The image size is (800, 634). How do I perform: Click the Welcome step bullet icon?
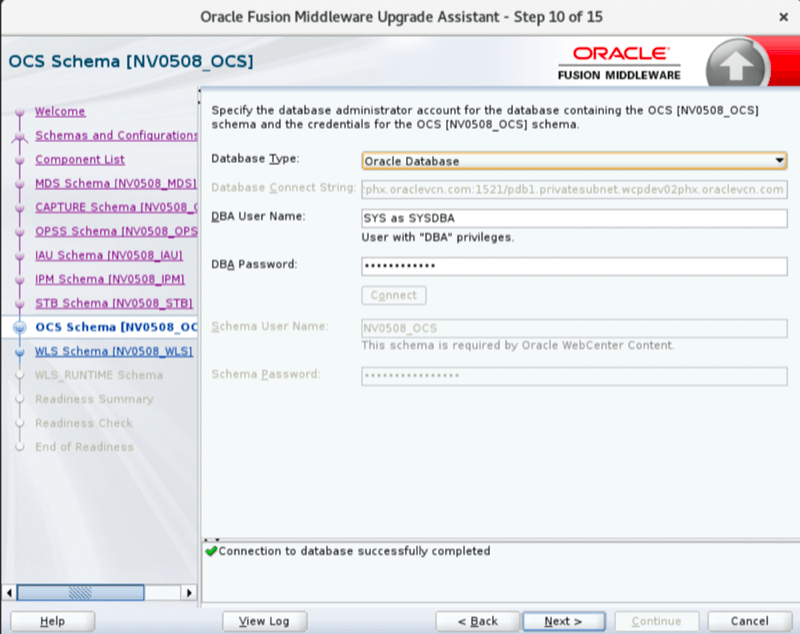[x=20, y=112]
